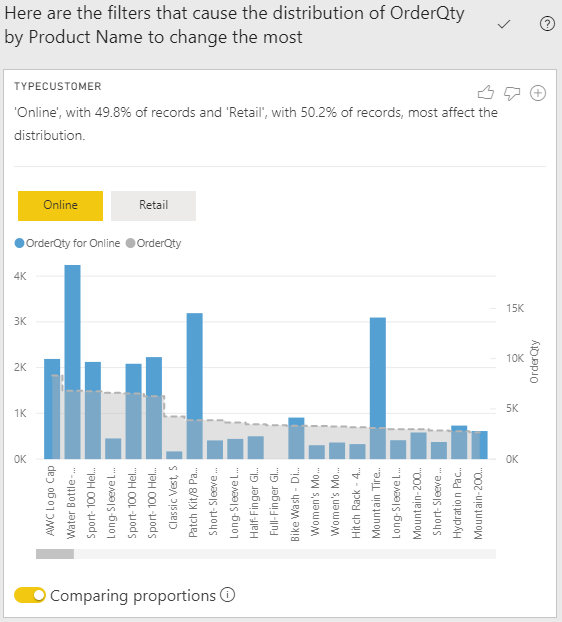This screenshot has width=562, height=622.
Task: Click OrderQty for Online legend marker
Action: pos(19,243)
